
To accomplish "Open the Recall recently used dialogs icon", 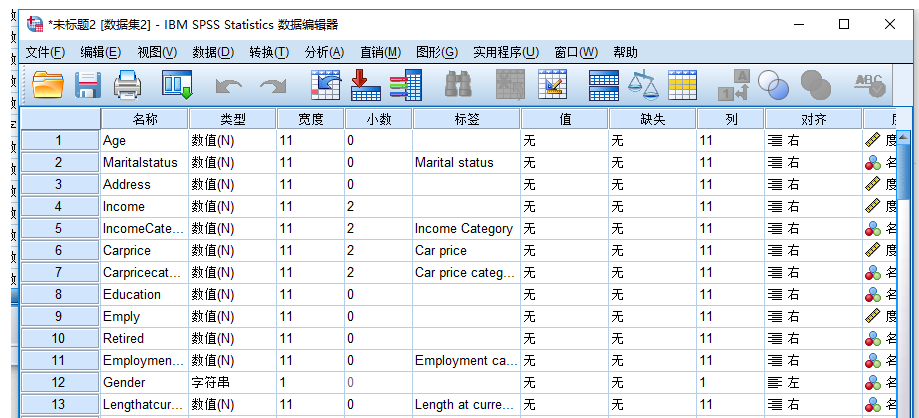I will click(x=177, y=84).
